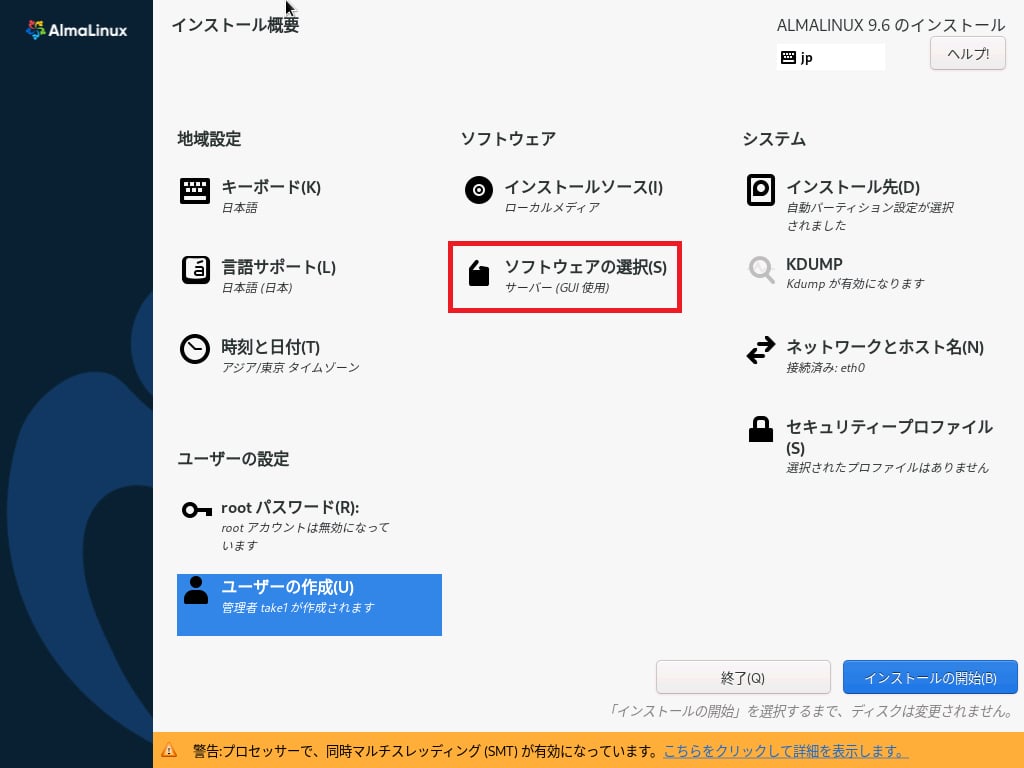Click the disc icon for インストールソース
1024x768 pixels.
pos(479,190)
